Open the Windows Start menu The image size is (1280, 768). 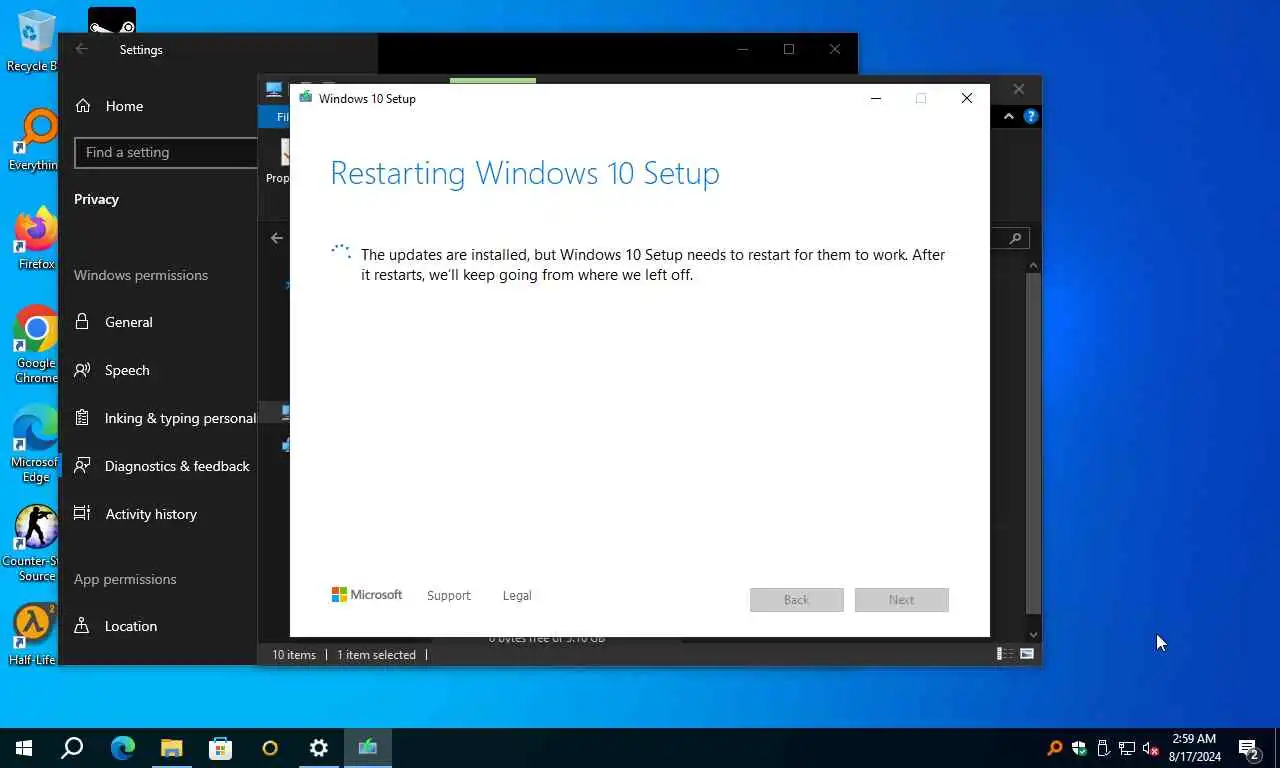tap(24, 748)
